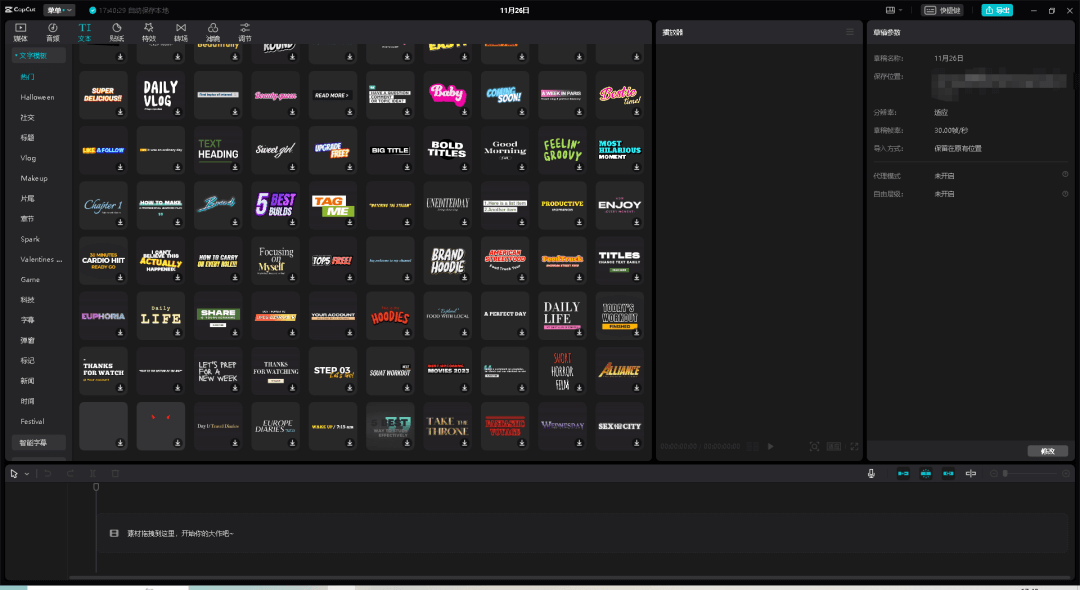The image size is (1080, 590).
Task: Open the 音频 (Audio) panel
Action: point(52,32)
